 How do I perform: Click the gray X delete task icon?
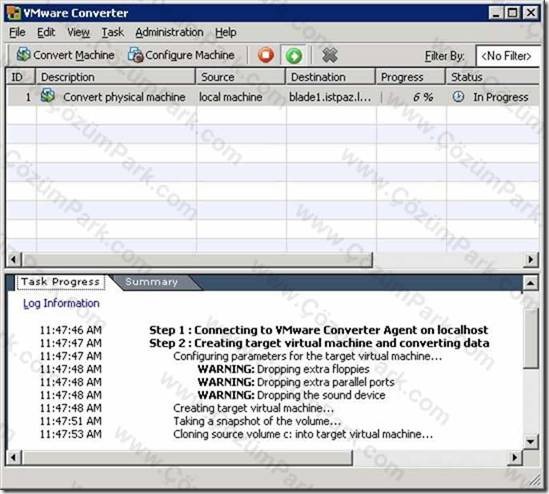329,55
